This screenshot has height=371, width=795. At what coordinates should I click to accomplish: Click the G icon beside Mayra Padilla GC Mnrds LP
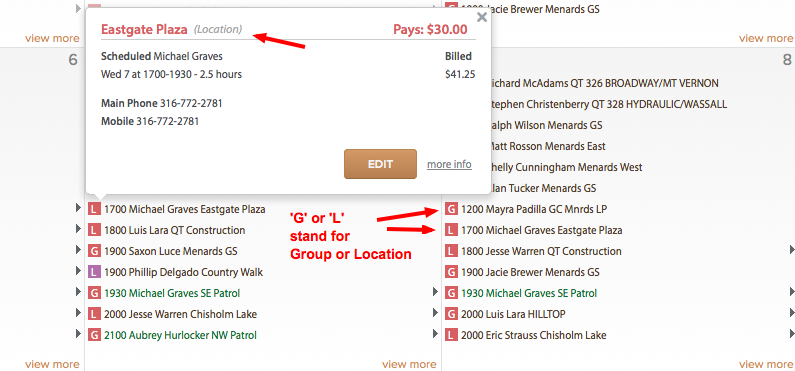451,209
